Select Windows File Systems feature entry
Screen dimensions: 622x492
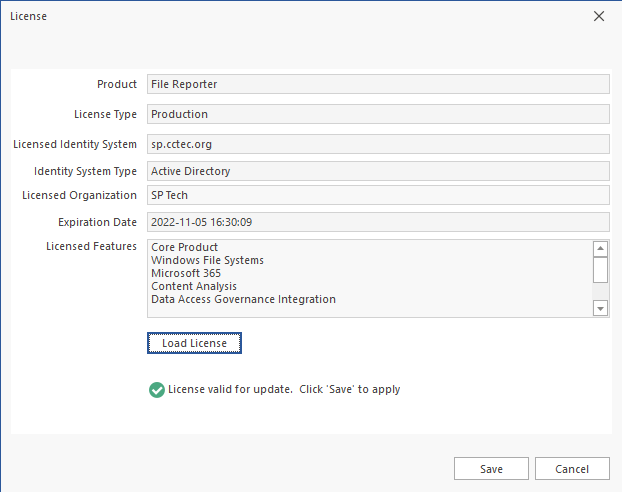(x=207, y=260)
